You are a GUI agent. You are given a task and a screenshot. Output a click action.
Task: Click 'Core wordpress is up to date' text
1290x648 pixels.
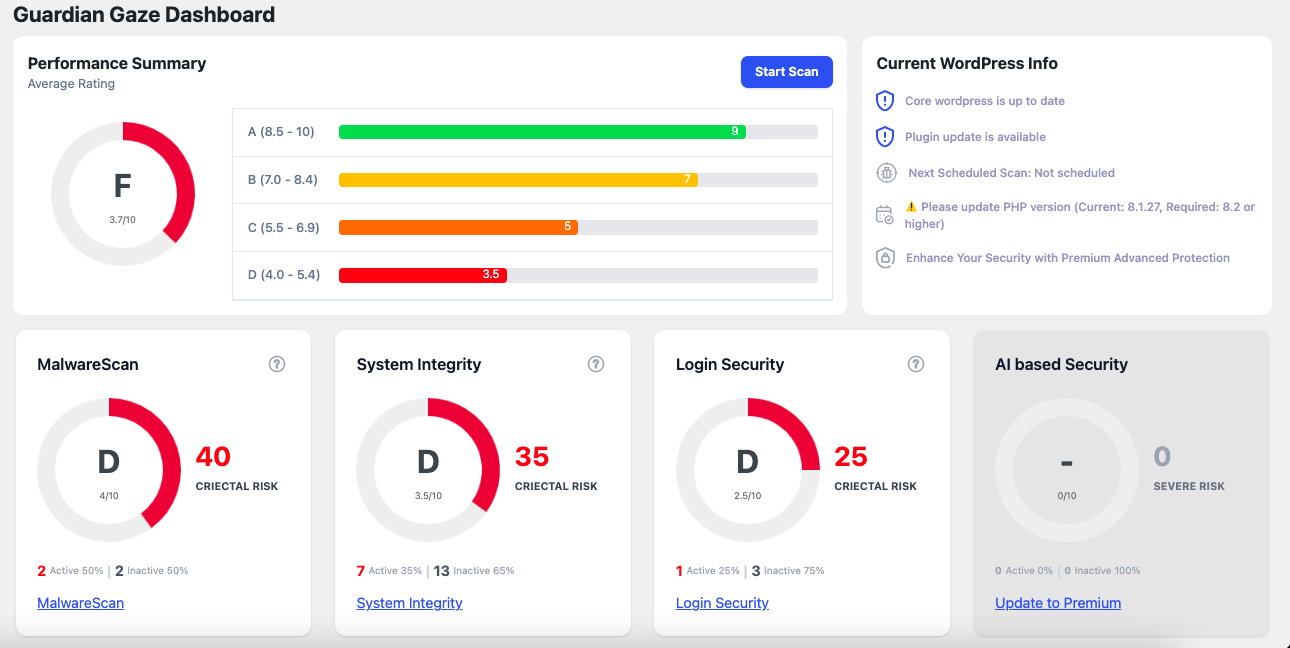pos(985,101)
